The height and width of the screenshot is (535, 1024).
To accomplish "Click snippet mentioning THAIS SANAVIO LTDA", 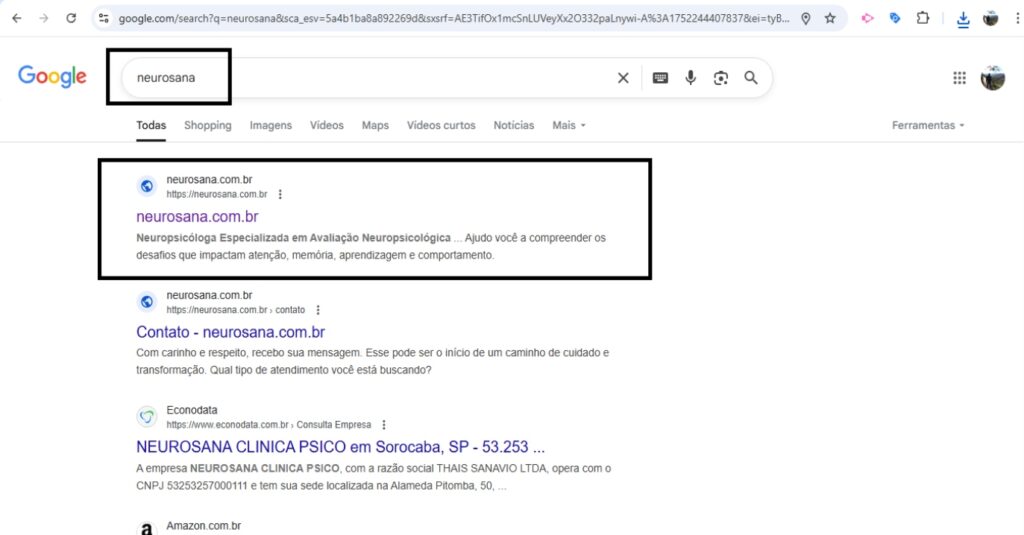I will (374, 477).
